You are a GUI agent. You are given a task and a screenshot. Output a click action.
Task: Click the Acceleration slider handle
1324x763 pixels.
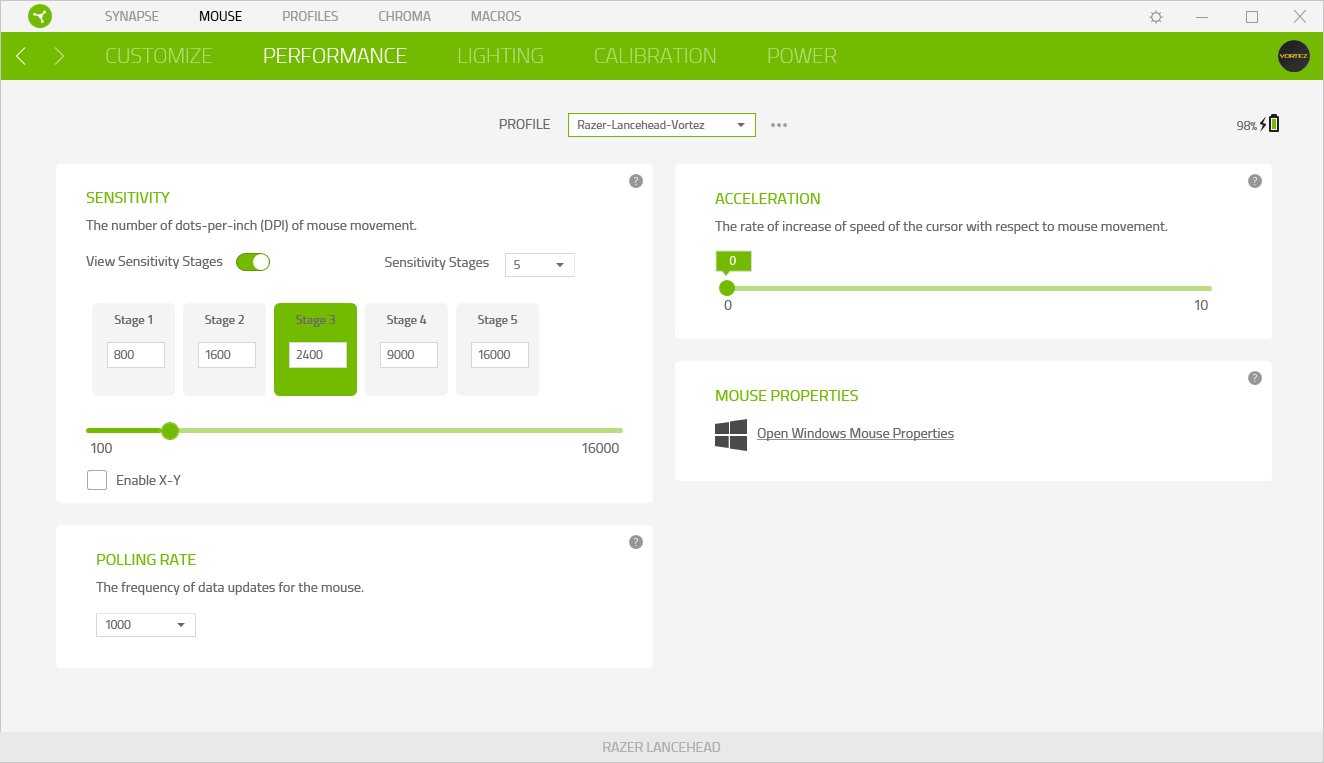[727, 288]
